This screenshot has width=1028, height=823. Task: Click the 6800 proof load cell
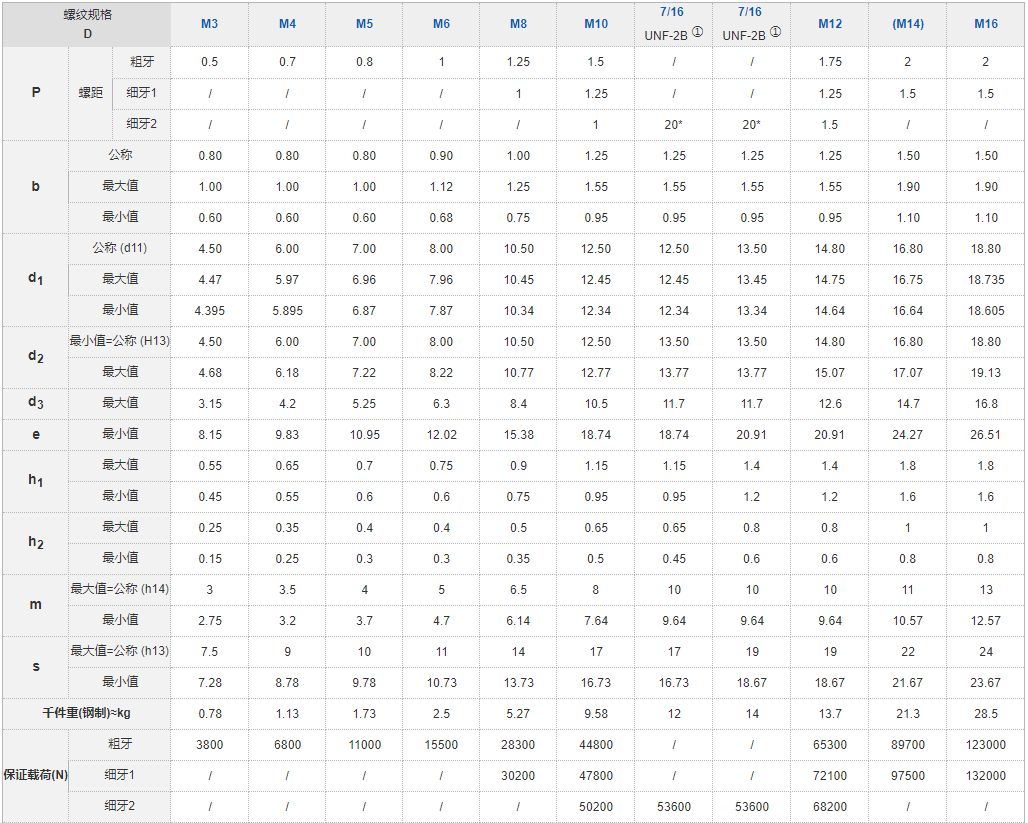coord(287,745)
